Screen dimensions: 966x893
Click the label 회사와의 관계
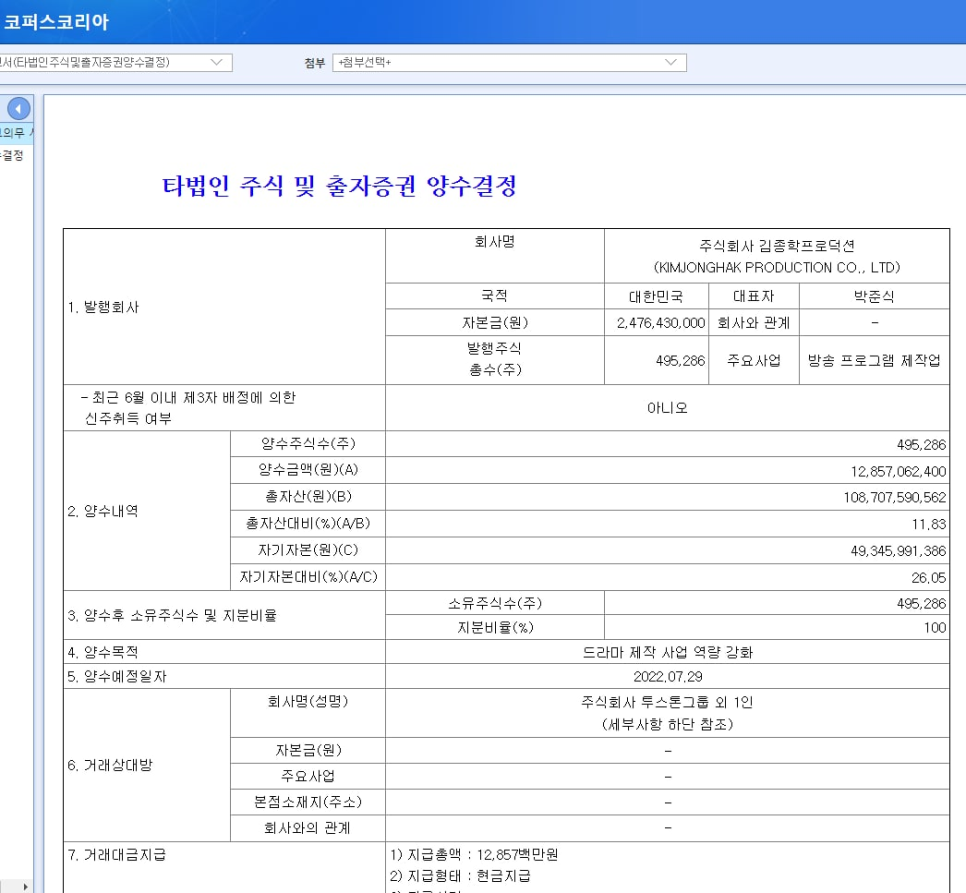[307, 828]
